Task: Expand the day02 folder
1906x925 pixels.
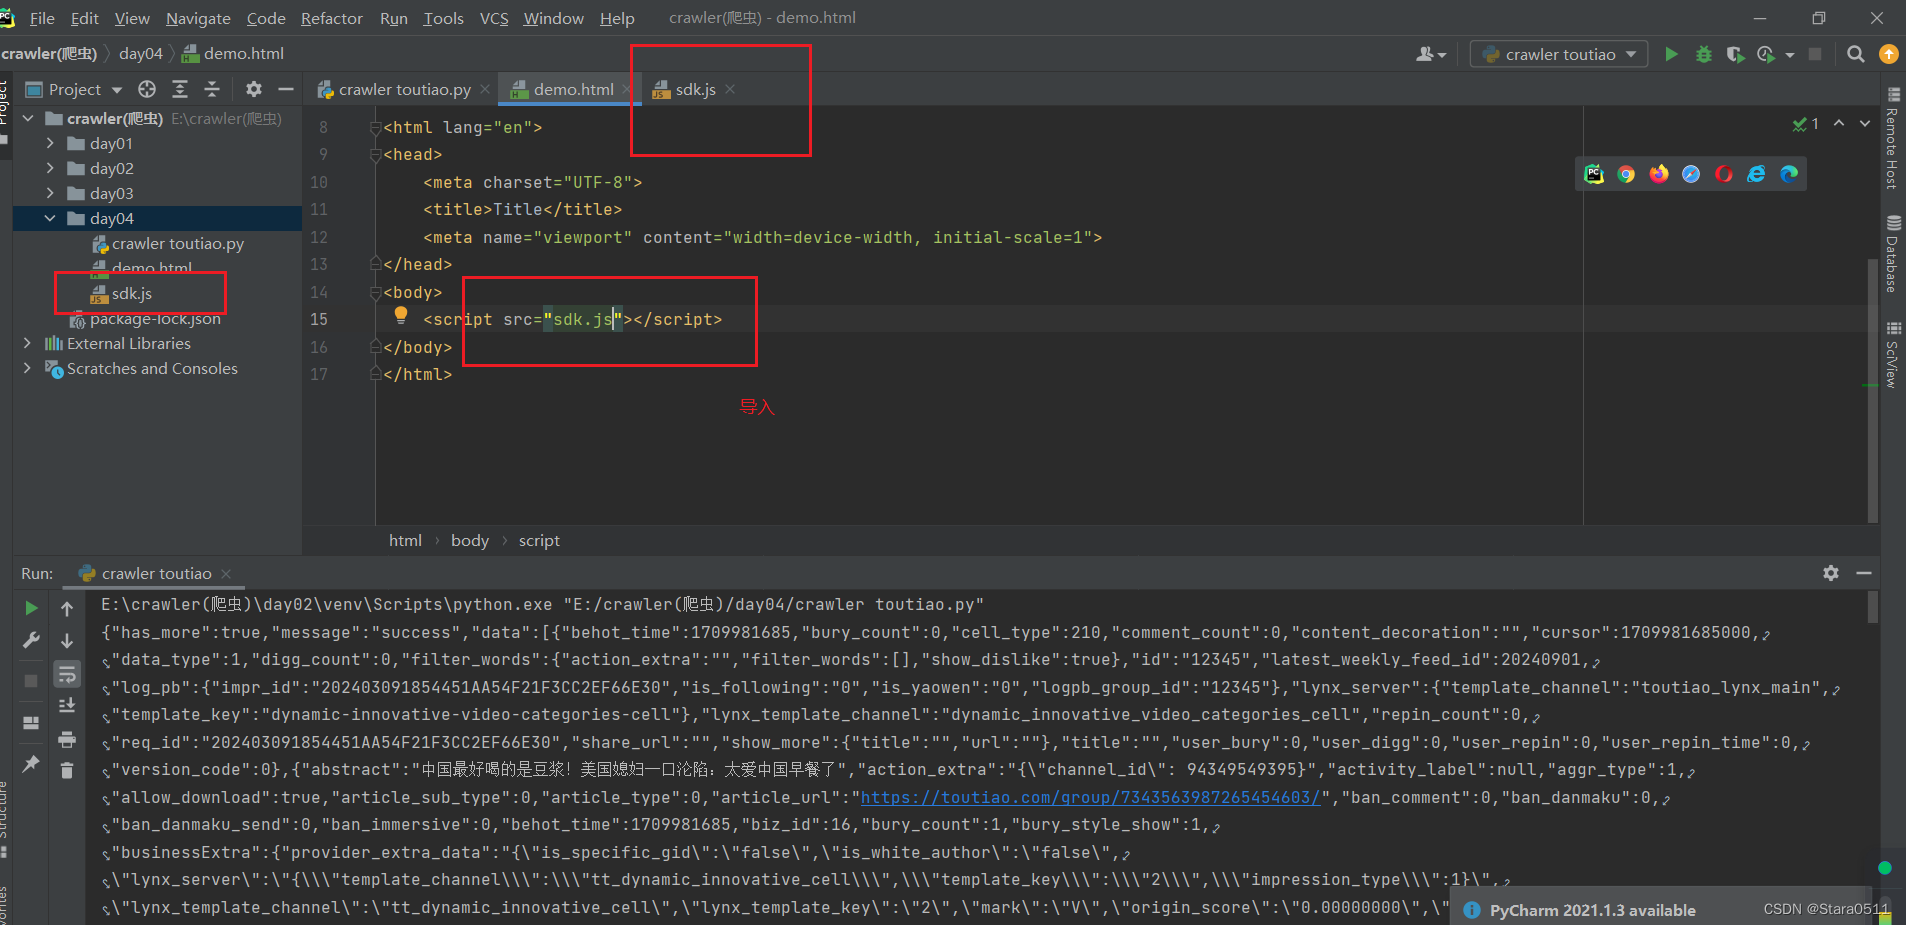Action: click(50, 168)
